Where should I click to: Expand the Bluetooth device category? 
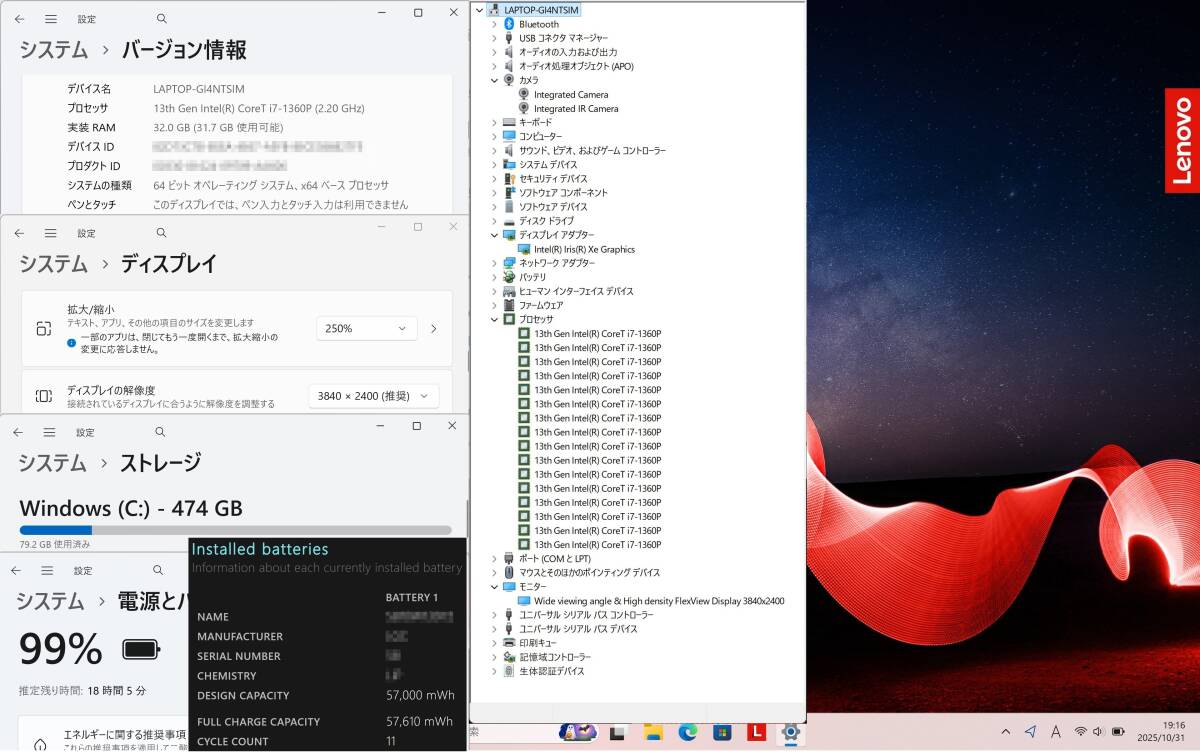tap(494, 24)
